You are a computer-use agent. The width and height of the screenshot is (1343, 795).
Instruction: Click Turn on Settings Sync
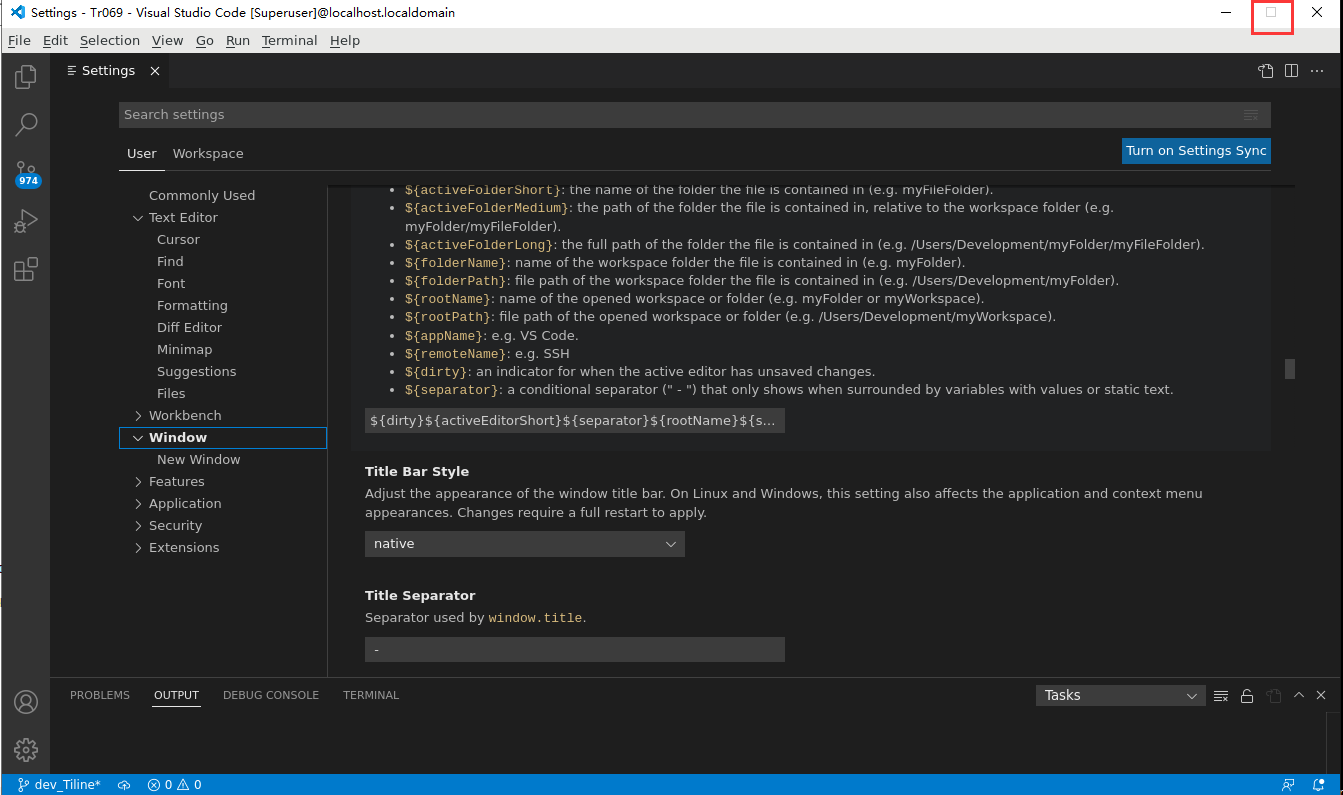1196,150
